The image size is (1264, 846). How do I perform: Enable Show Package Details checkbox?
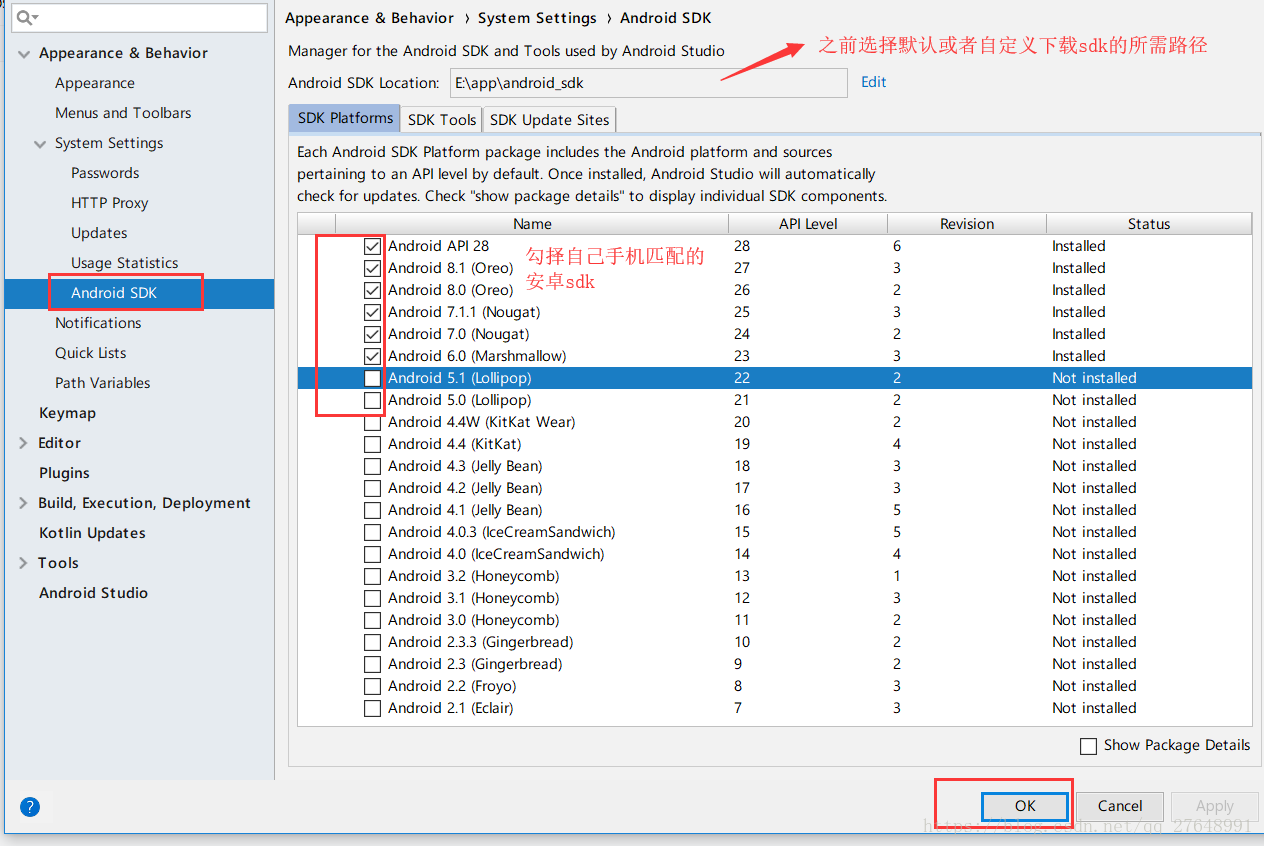pos(1088,746)
